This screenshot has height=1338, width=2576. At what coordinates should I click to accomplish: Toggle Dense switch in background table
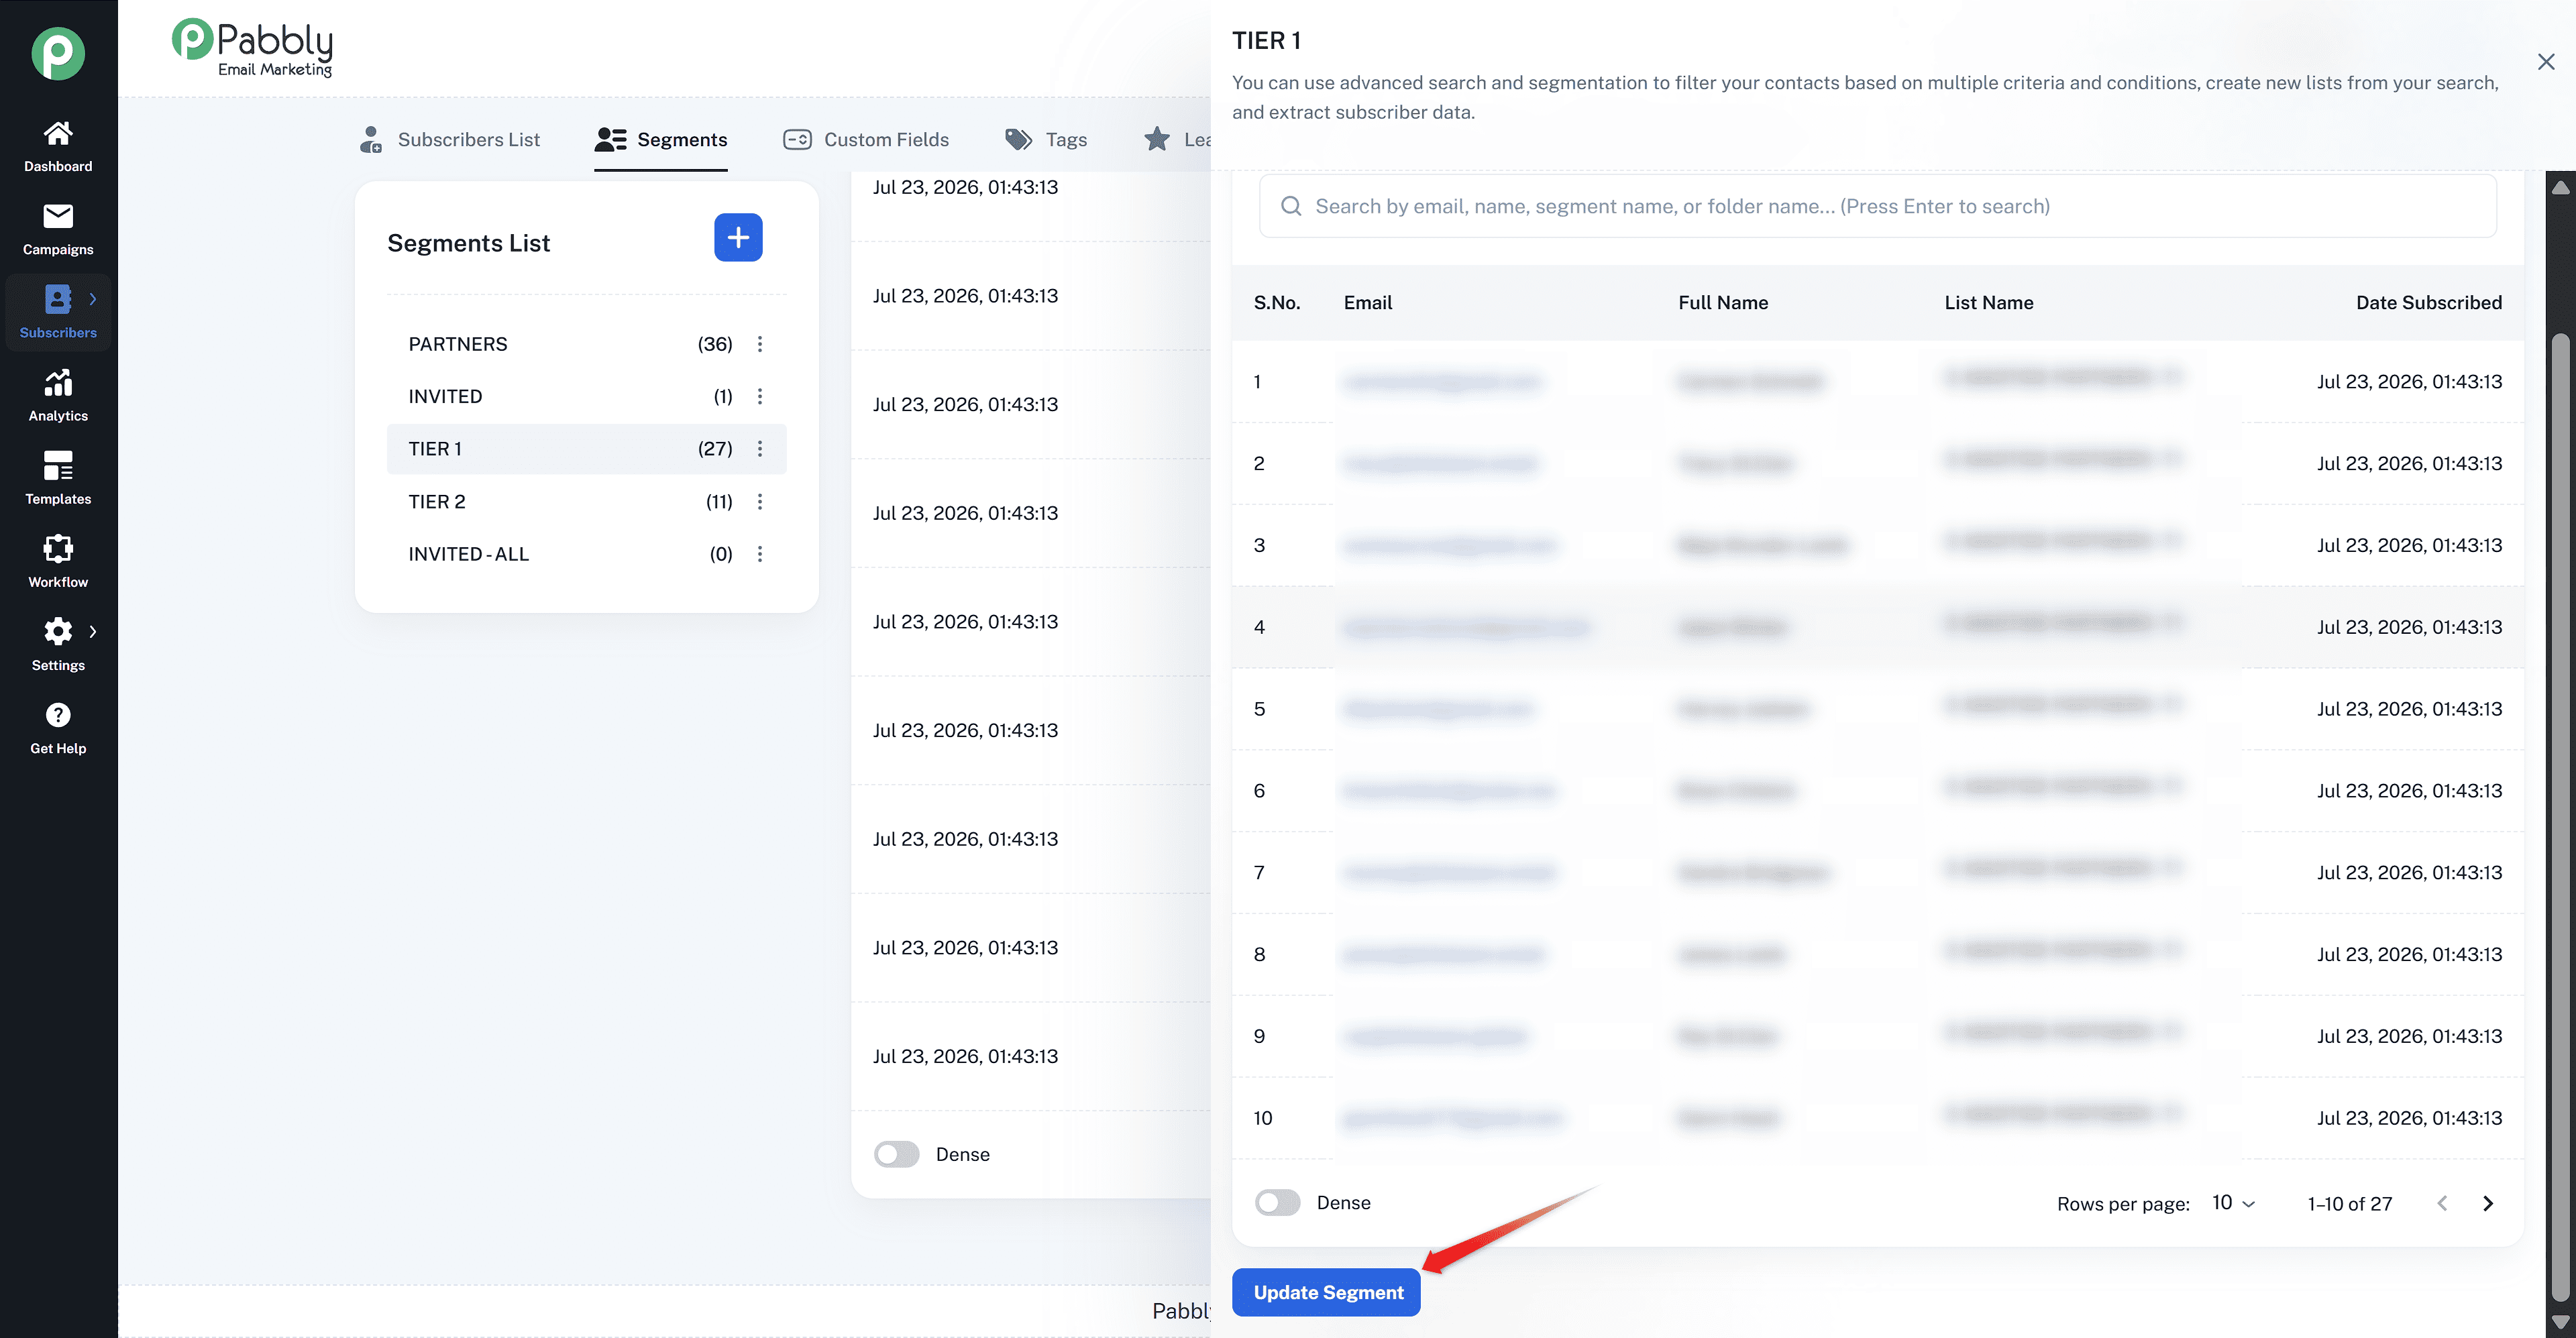(896, 1154)
